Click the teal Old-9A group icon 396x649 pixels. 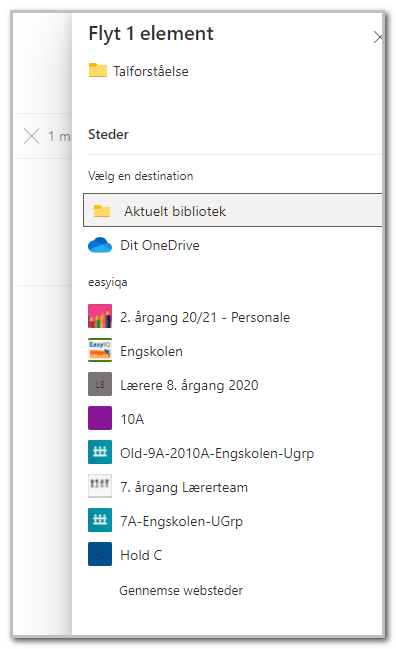coord(100,452)
